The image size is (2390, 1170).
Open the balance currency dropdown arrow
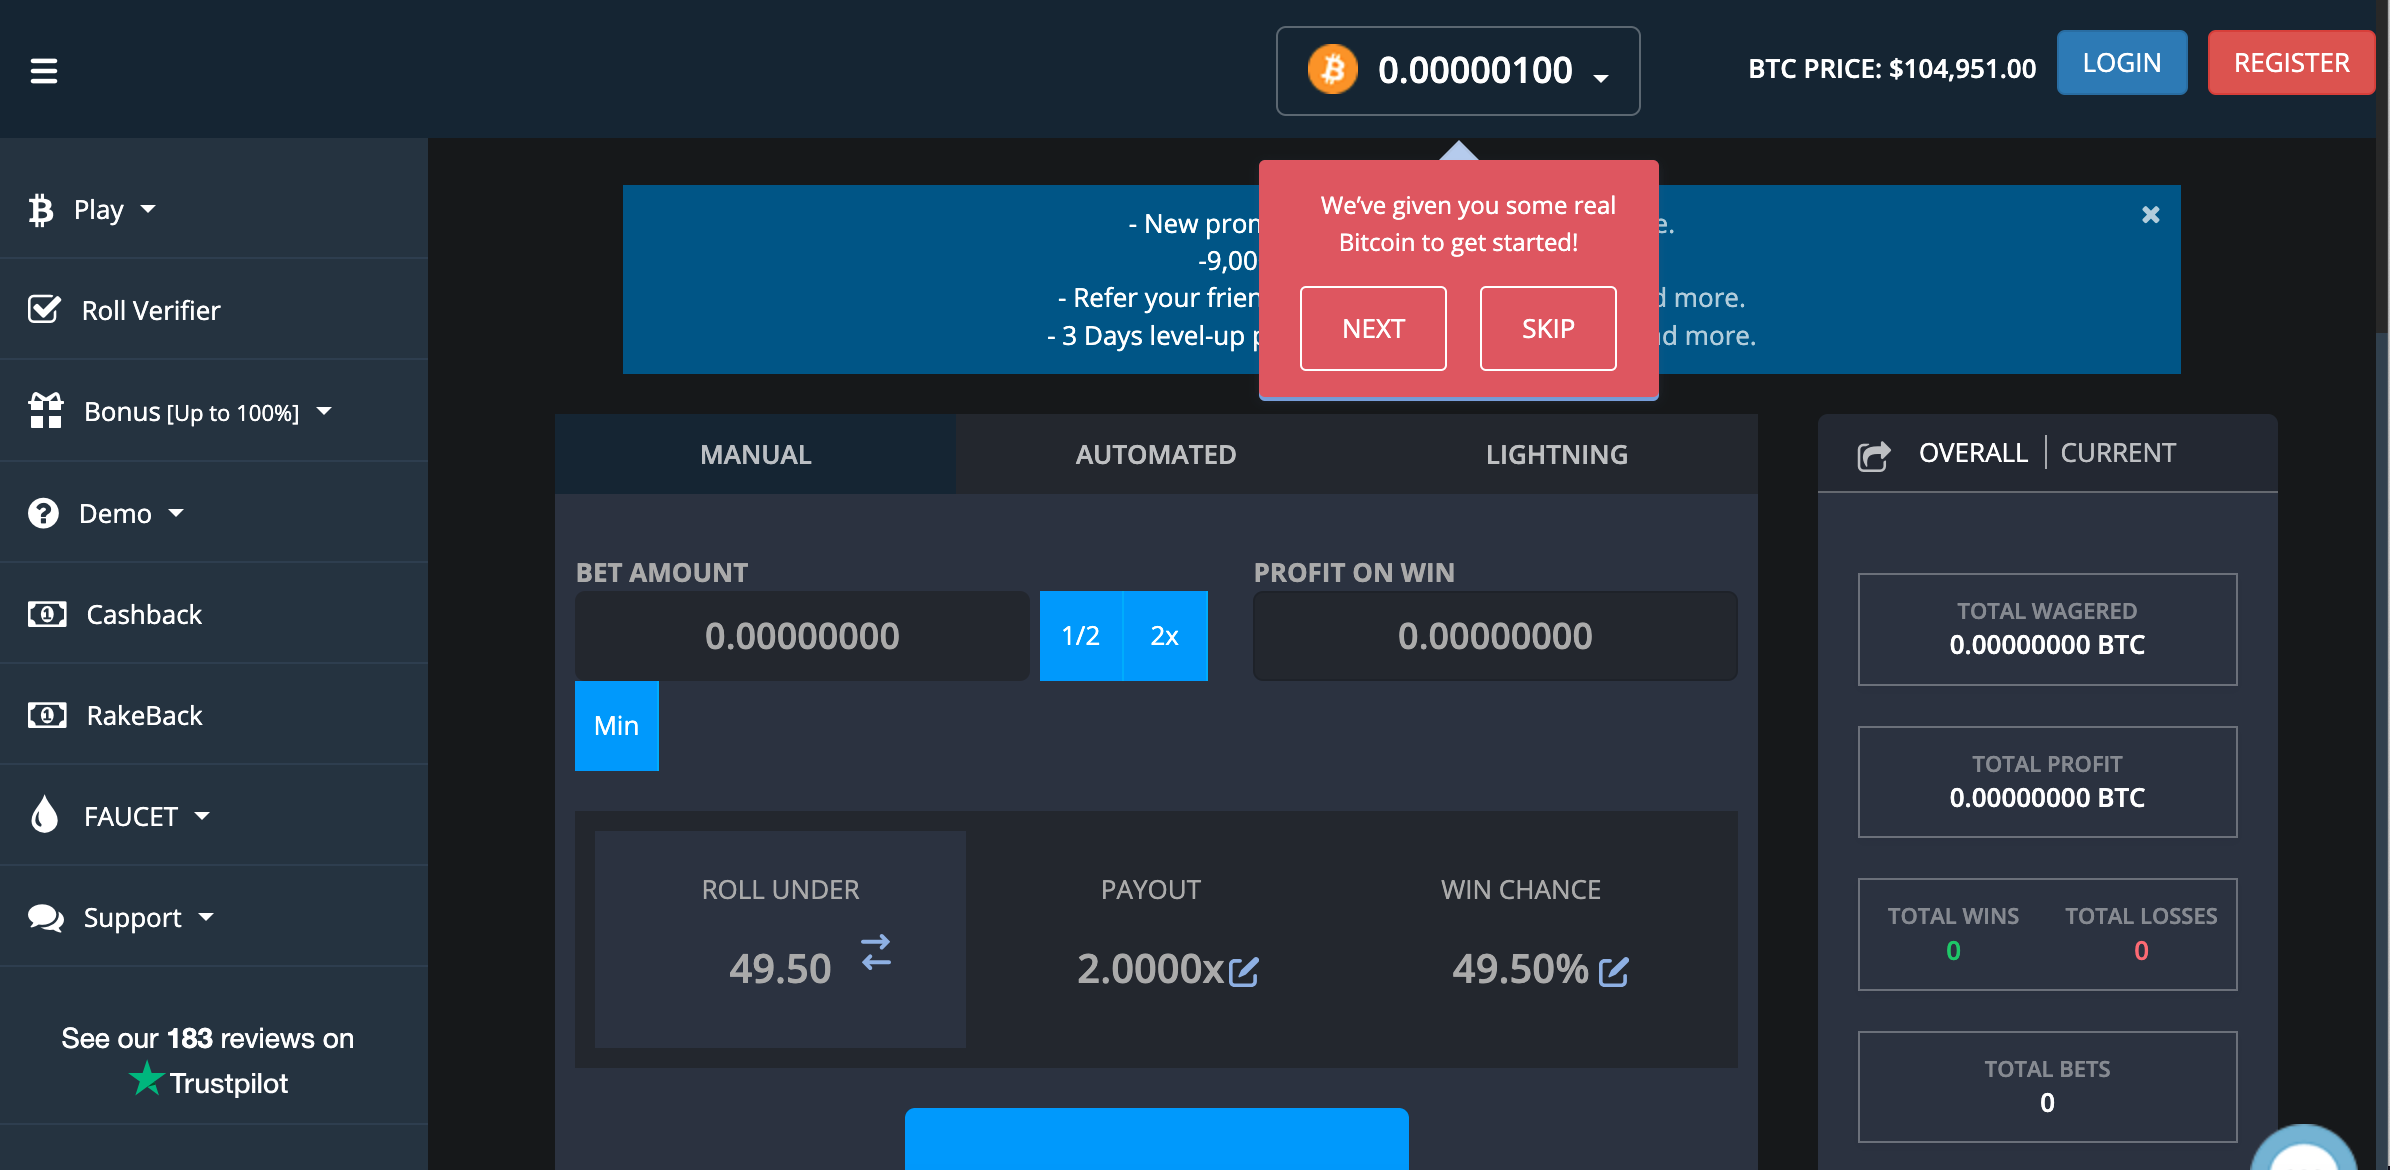tap(1601, 78)
